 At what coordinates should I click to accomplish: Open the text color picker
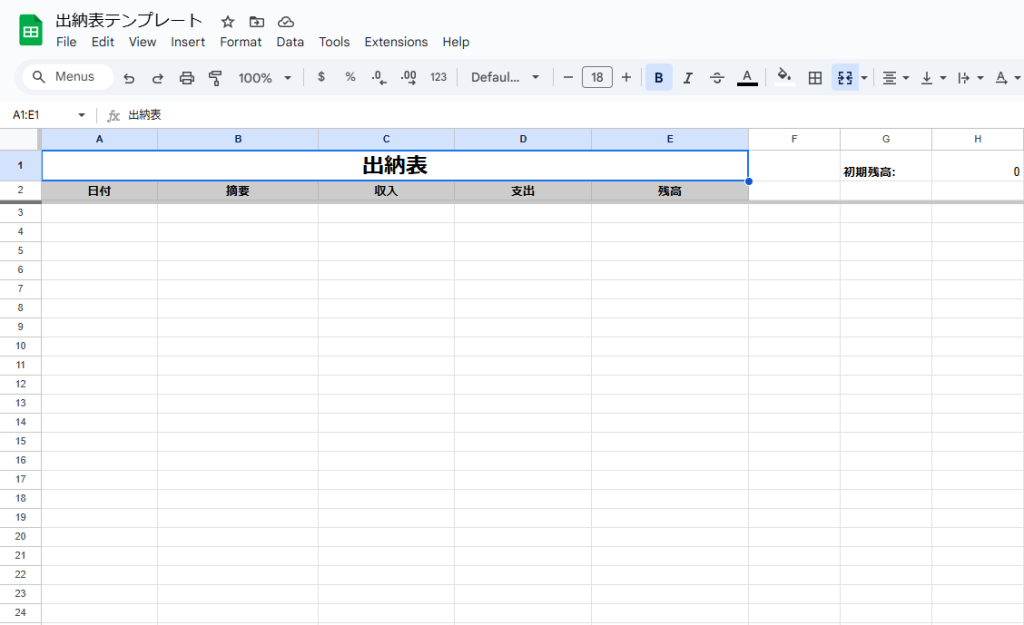coord(747,77)
